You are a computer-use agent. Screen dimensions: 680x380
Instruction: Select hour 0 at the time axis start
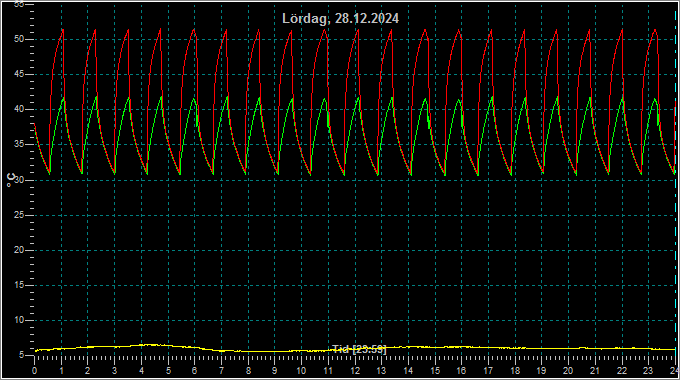coord(35,371)
